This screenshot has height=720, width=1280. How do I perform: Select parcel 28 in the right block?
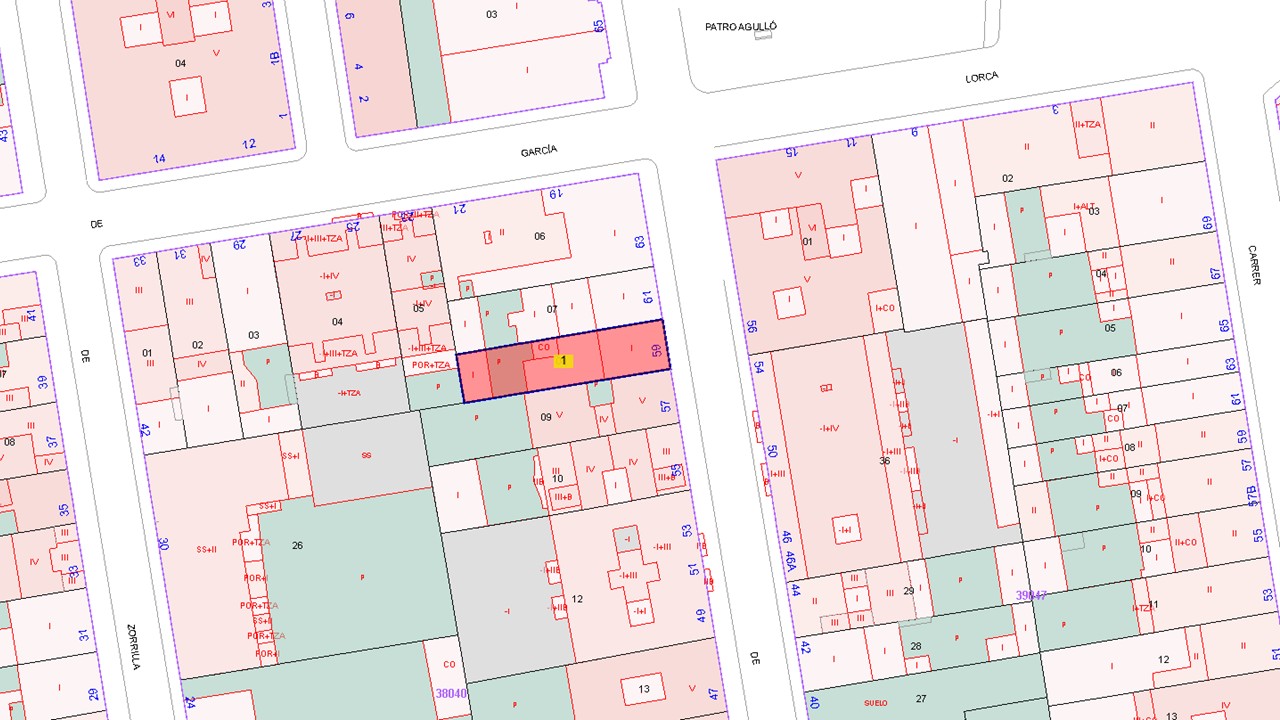[914, 647]
